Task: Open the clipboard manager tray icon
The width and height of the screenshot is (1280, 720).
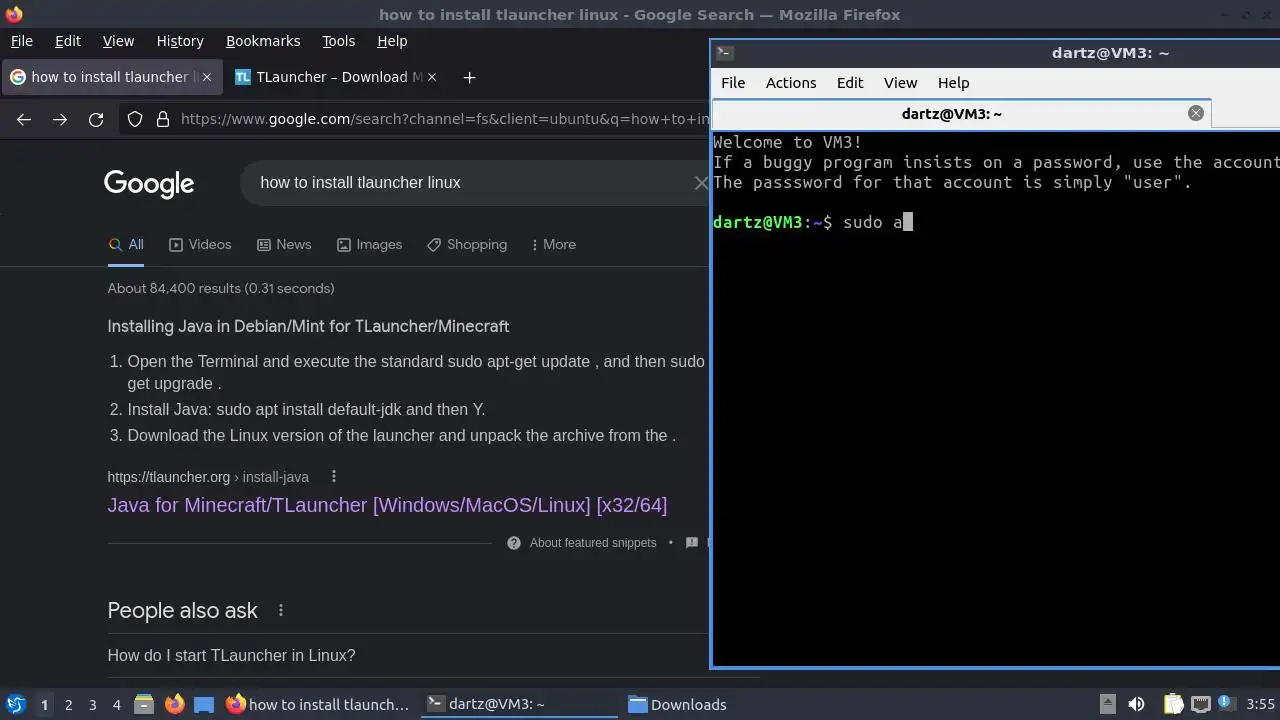Action: (x=1173, y=704)
